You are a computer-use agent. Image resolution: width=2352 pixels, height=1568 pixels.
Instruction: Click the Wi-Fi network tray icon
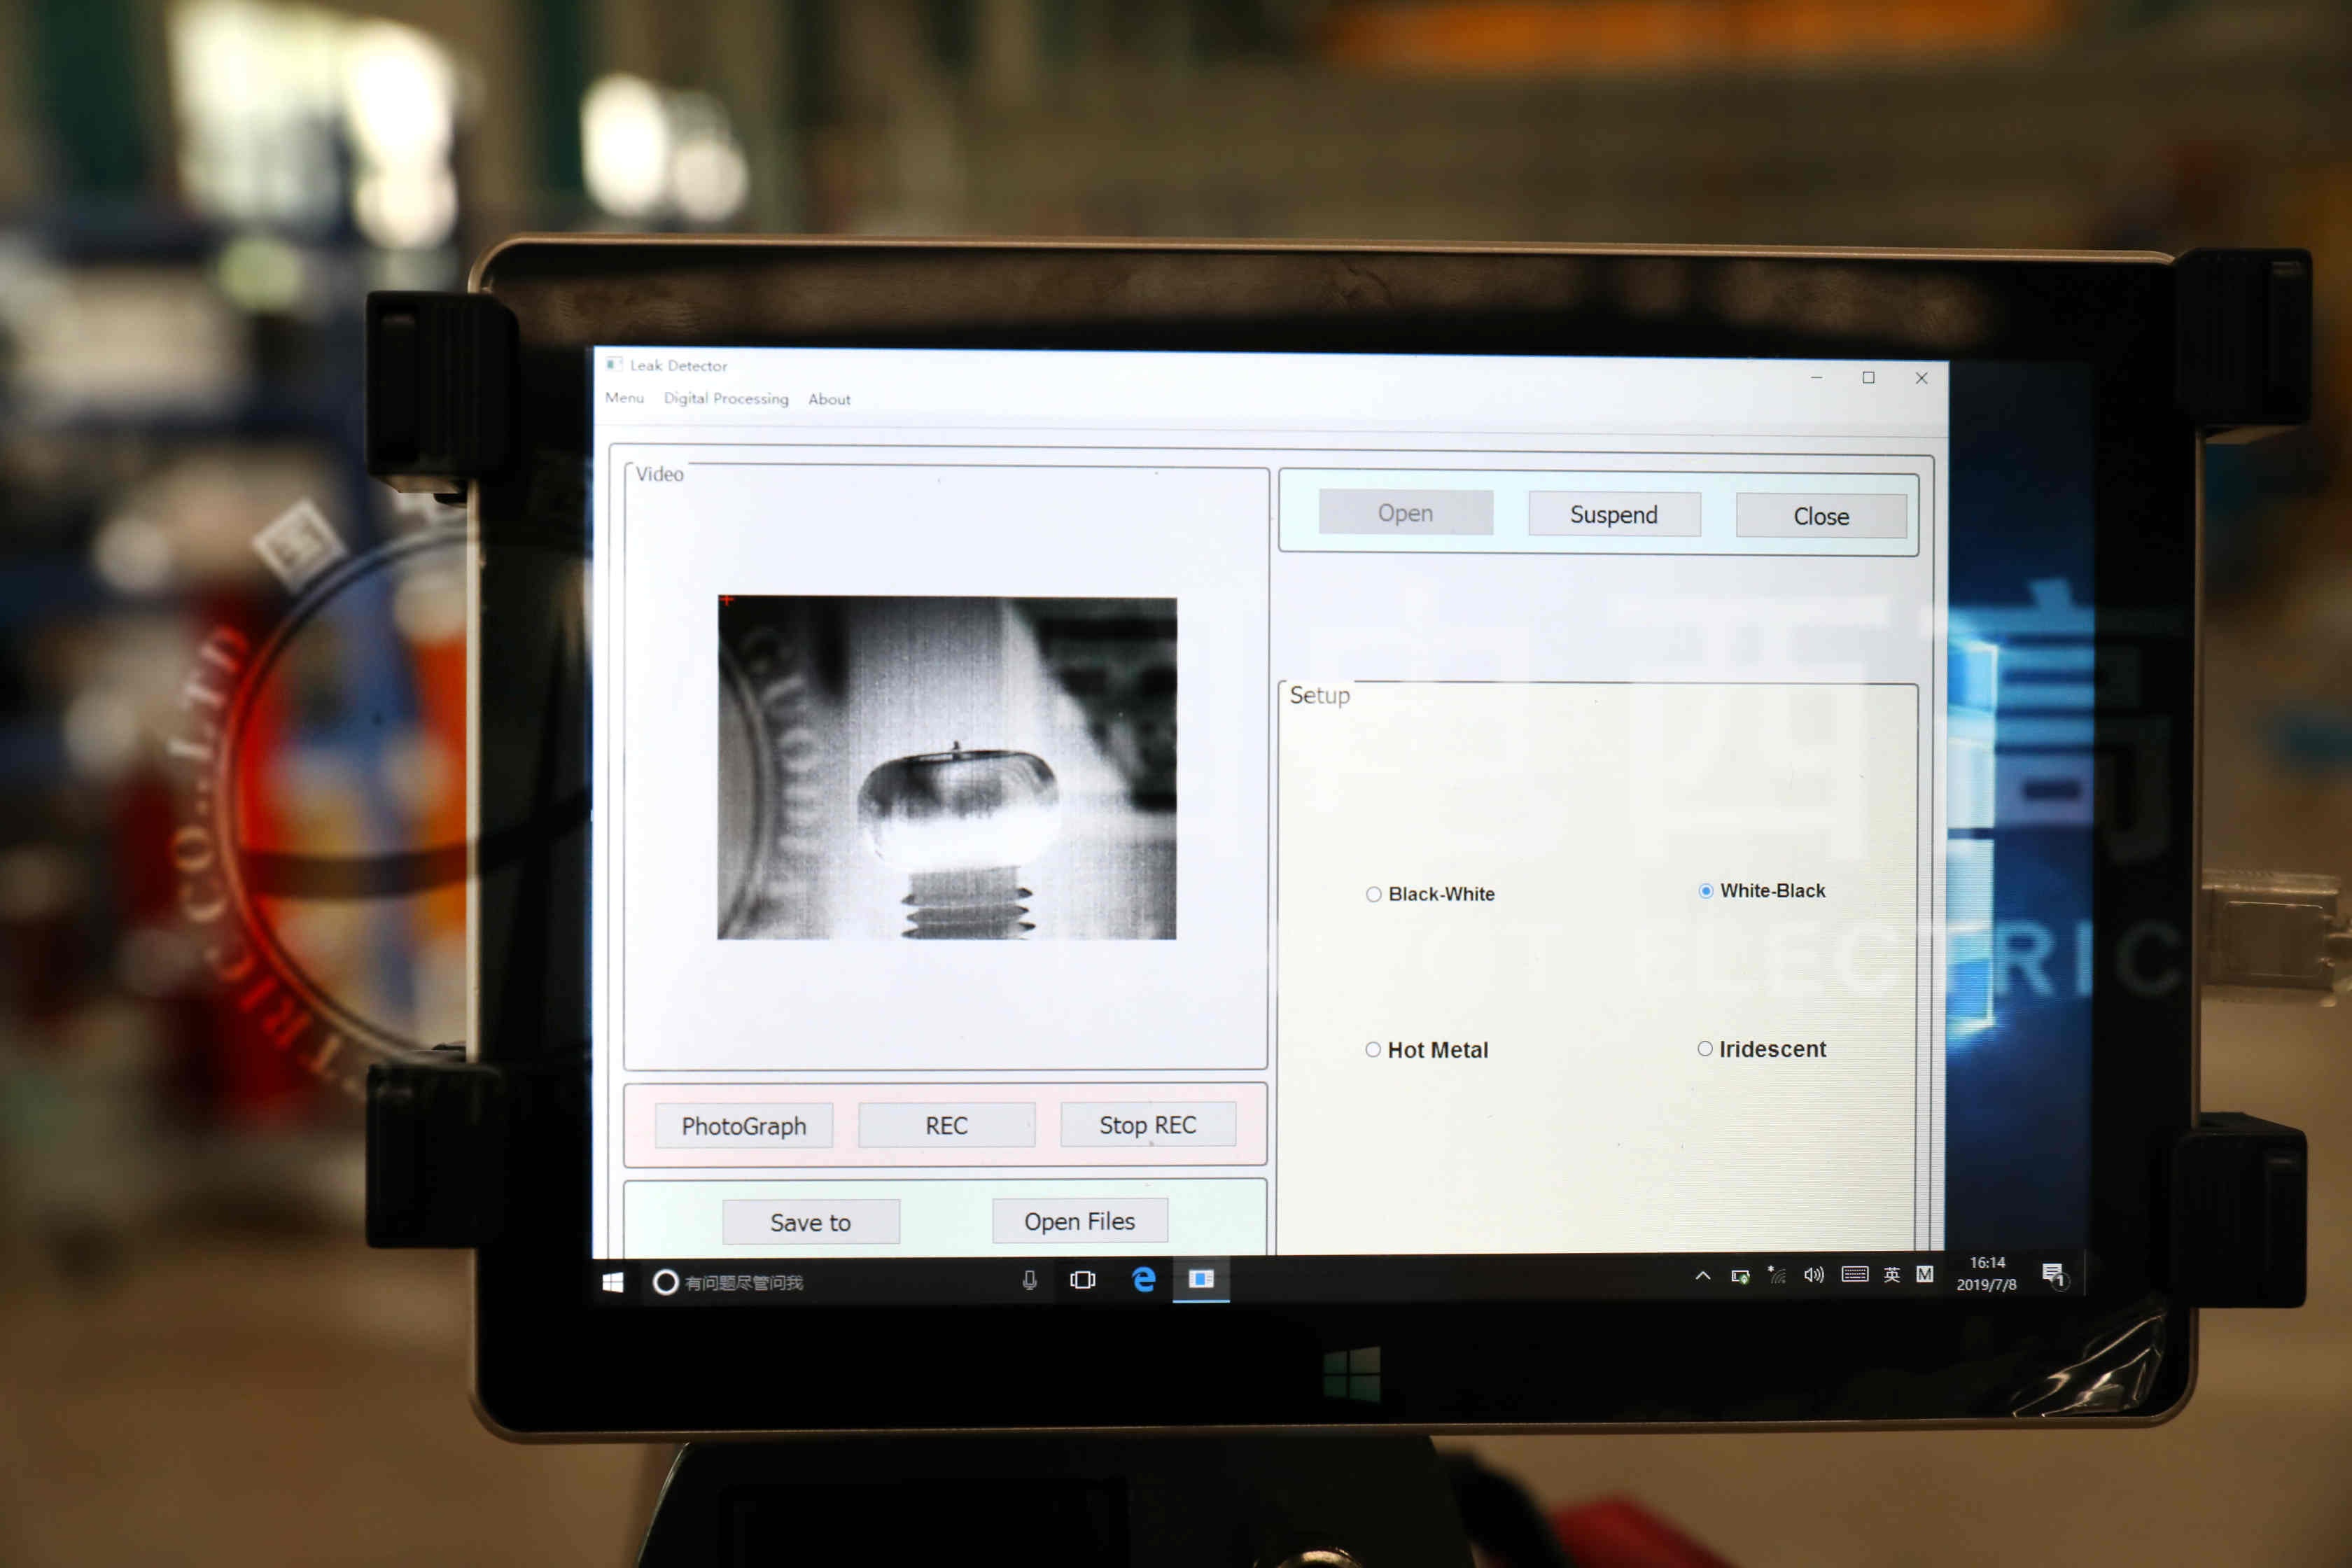click(1777, 1275)
